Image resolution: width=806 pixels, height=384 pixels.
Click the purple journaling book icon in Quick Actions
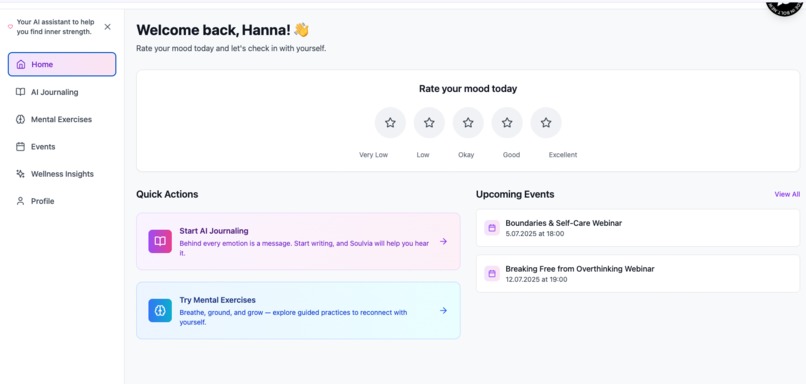point(160,242)
